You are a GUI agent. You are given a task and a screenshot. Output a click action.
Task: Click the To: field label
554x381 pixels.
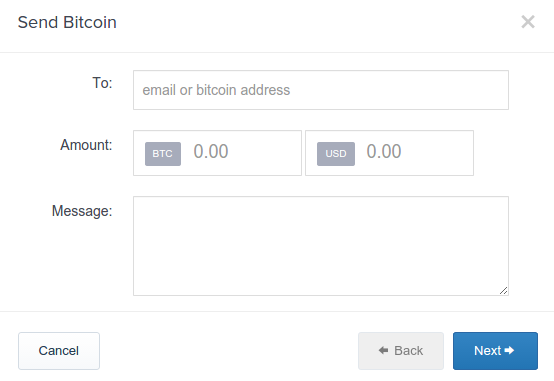click(x=102, y=83)
